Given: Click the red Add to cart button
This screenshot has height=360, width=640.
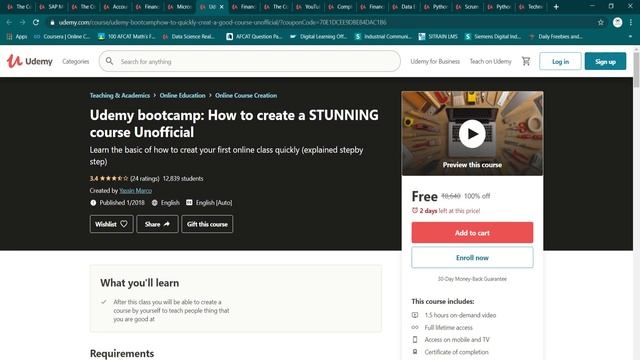Looking at the screenshot, I should [x=472, y=233].
